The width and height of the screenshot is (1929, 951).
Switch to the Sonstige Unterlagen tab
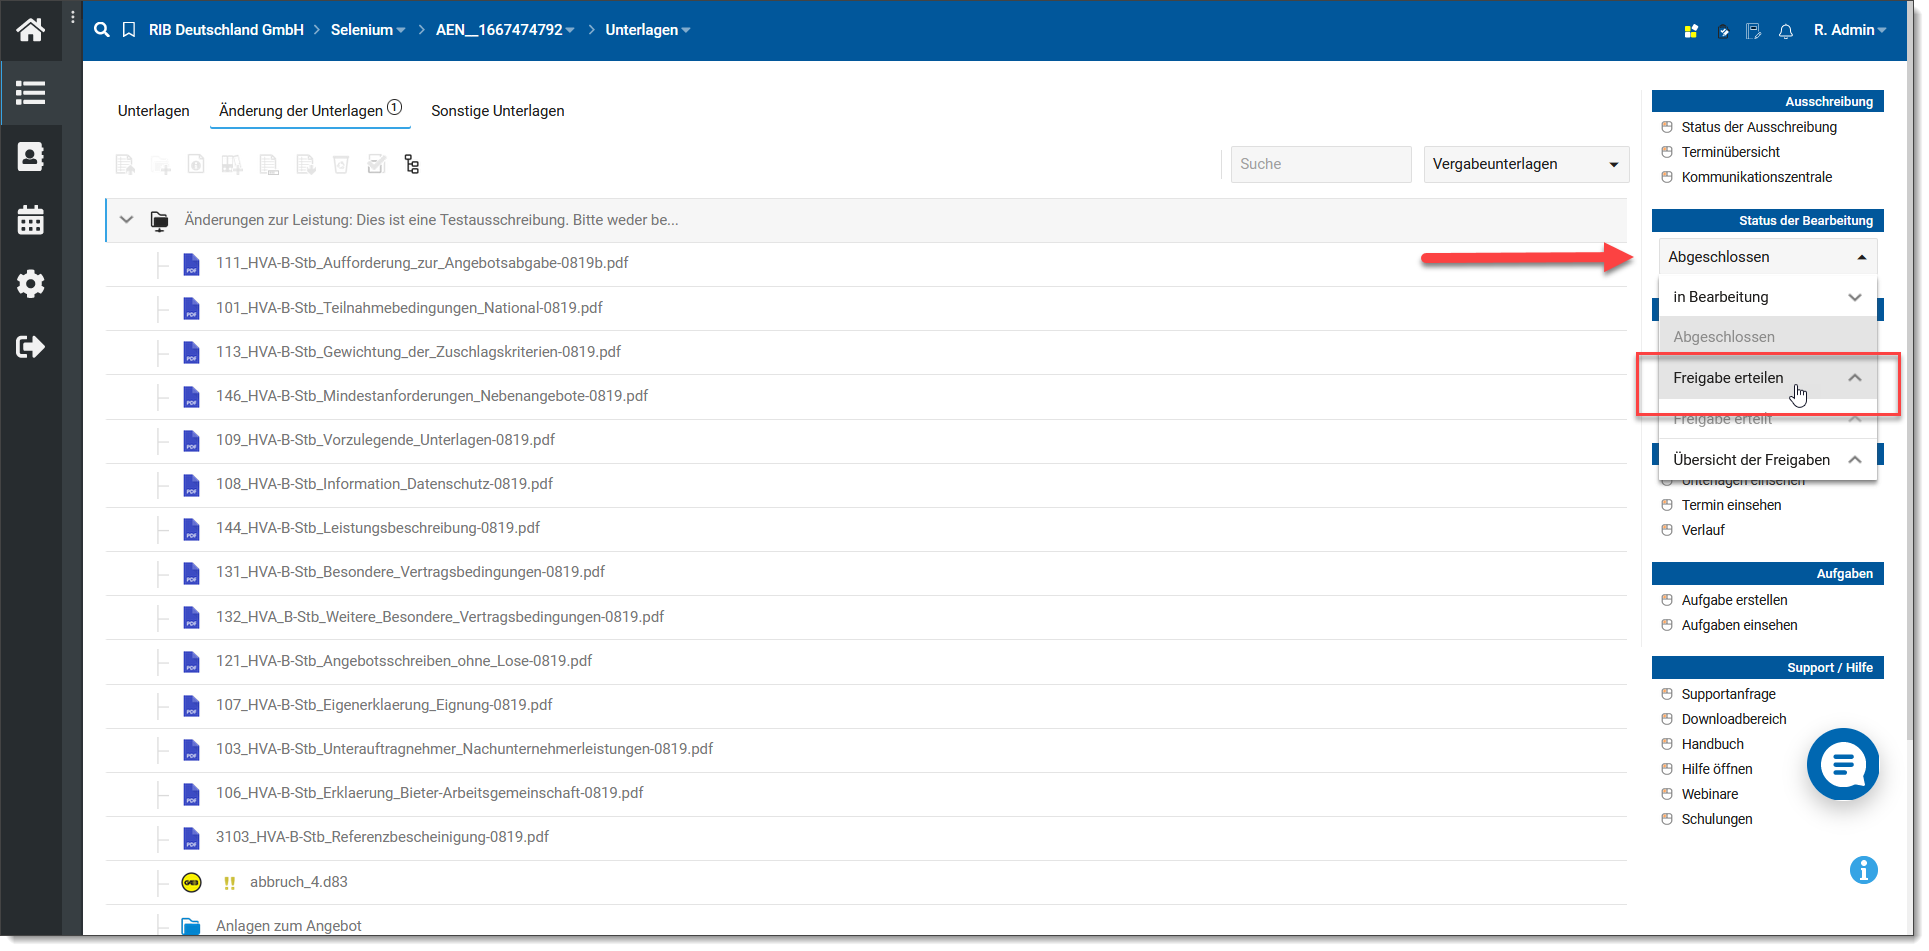[x=498, y=111]
